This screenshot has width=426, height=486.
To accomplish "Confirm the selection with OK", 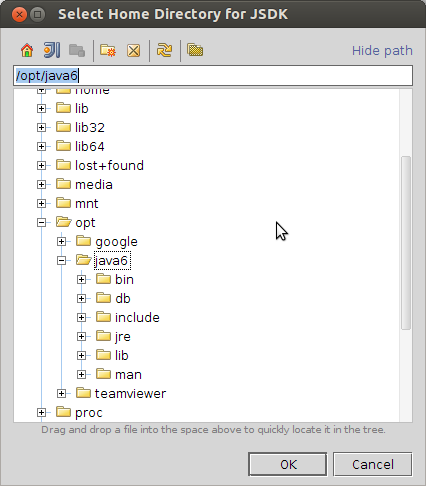I will pos(288,464).
